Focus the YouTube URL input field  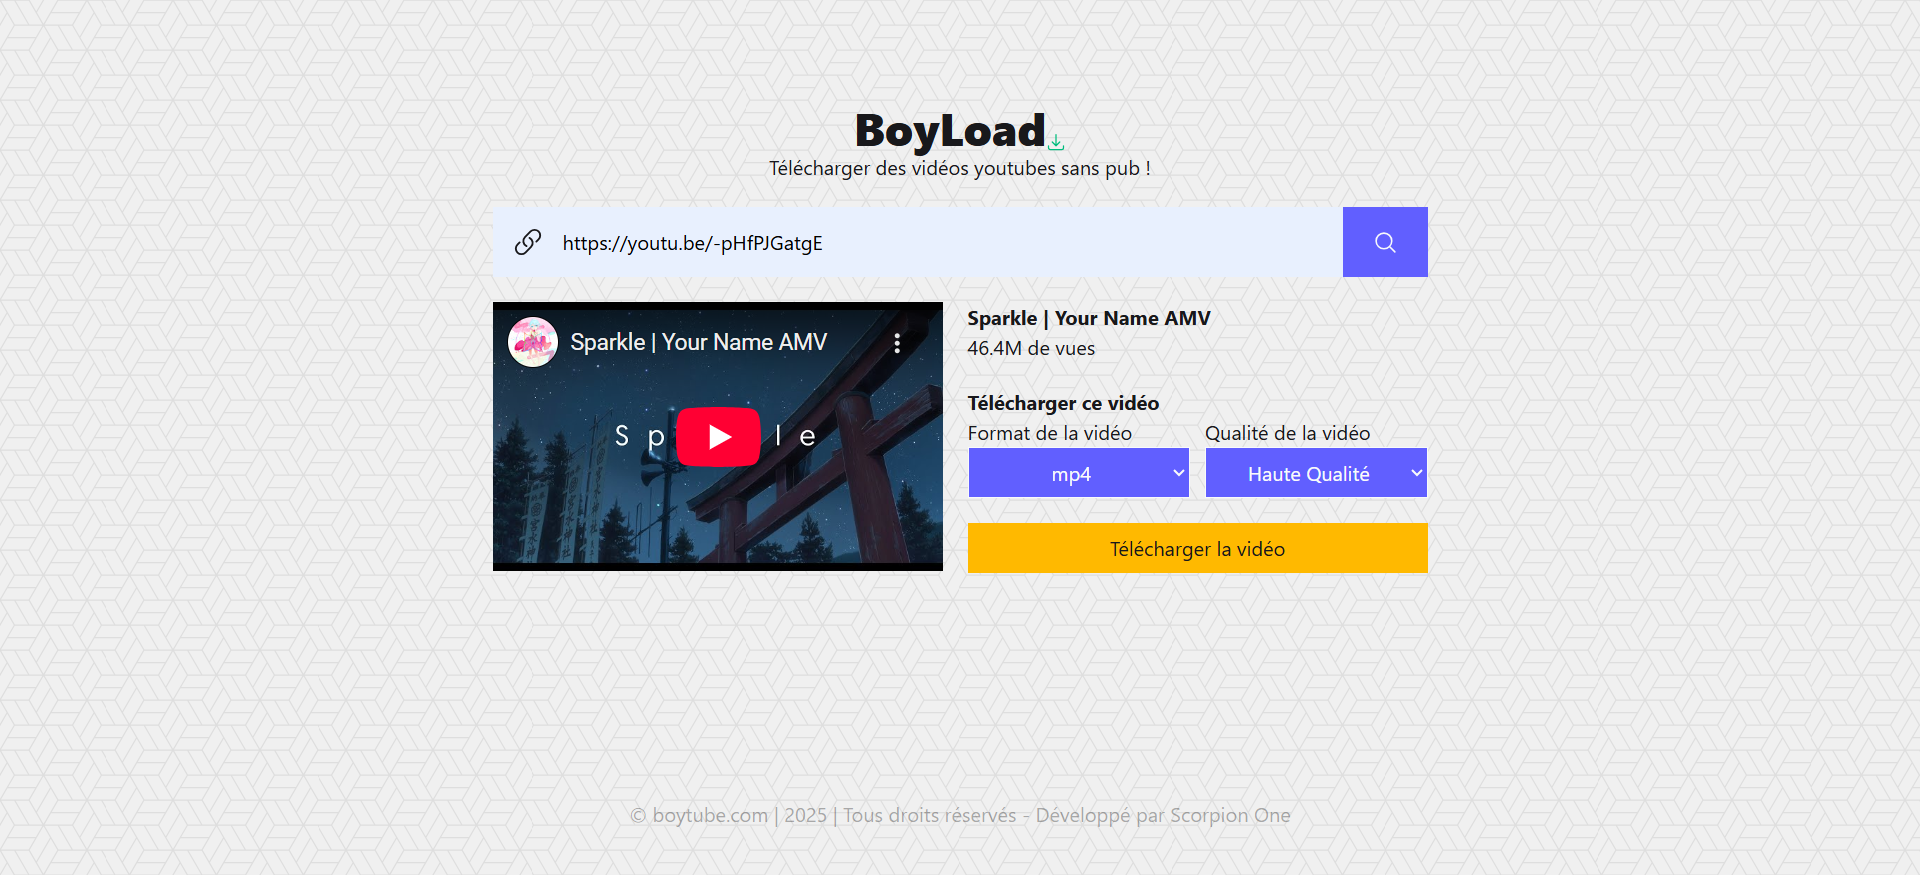pos(940,243)
